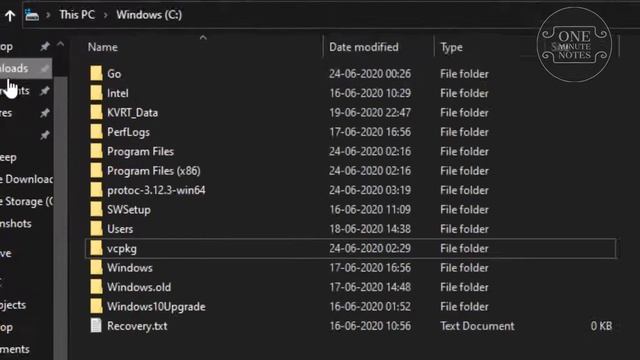Select the SWSetup folder name
The width and height of the screenshot is (640, 360).
point(129,210)
